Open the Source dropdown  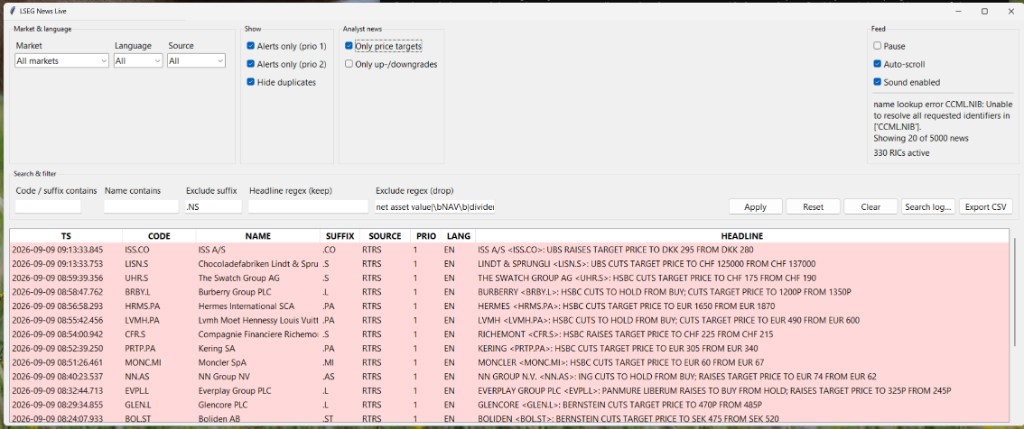coord(197,61)
